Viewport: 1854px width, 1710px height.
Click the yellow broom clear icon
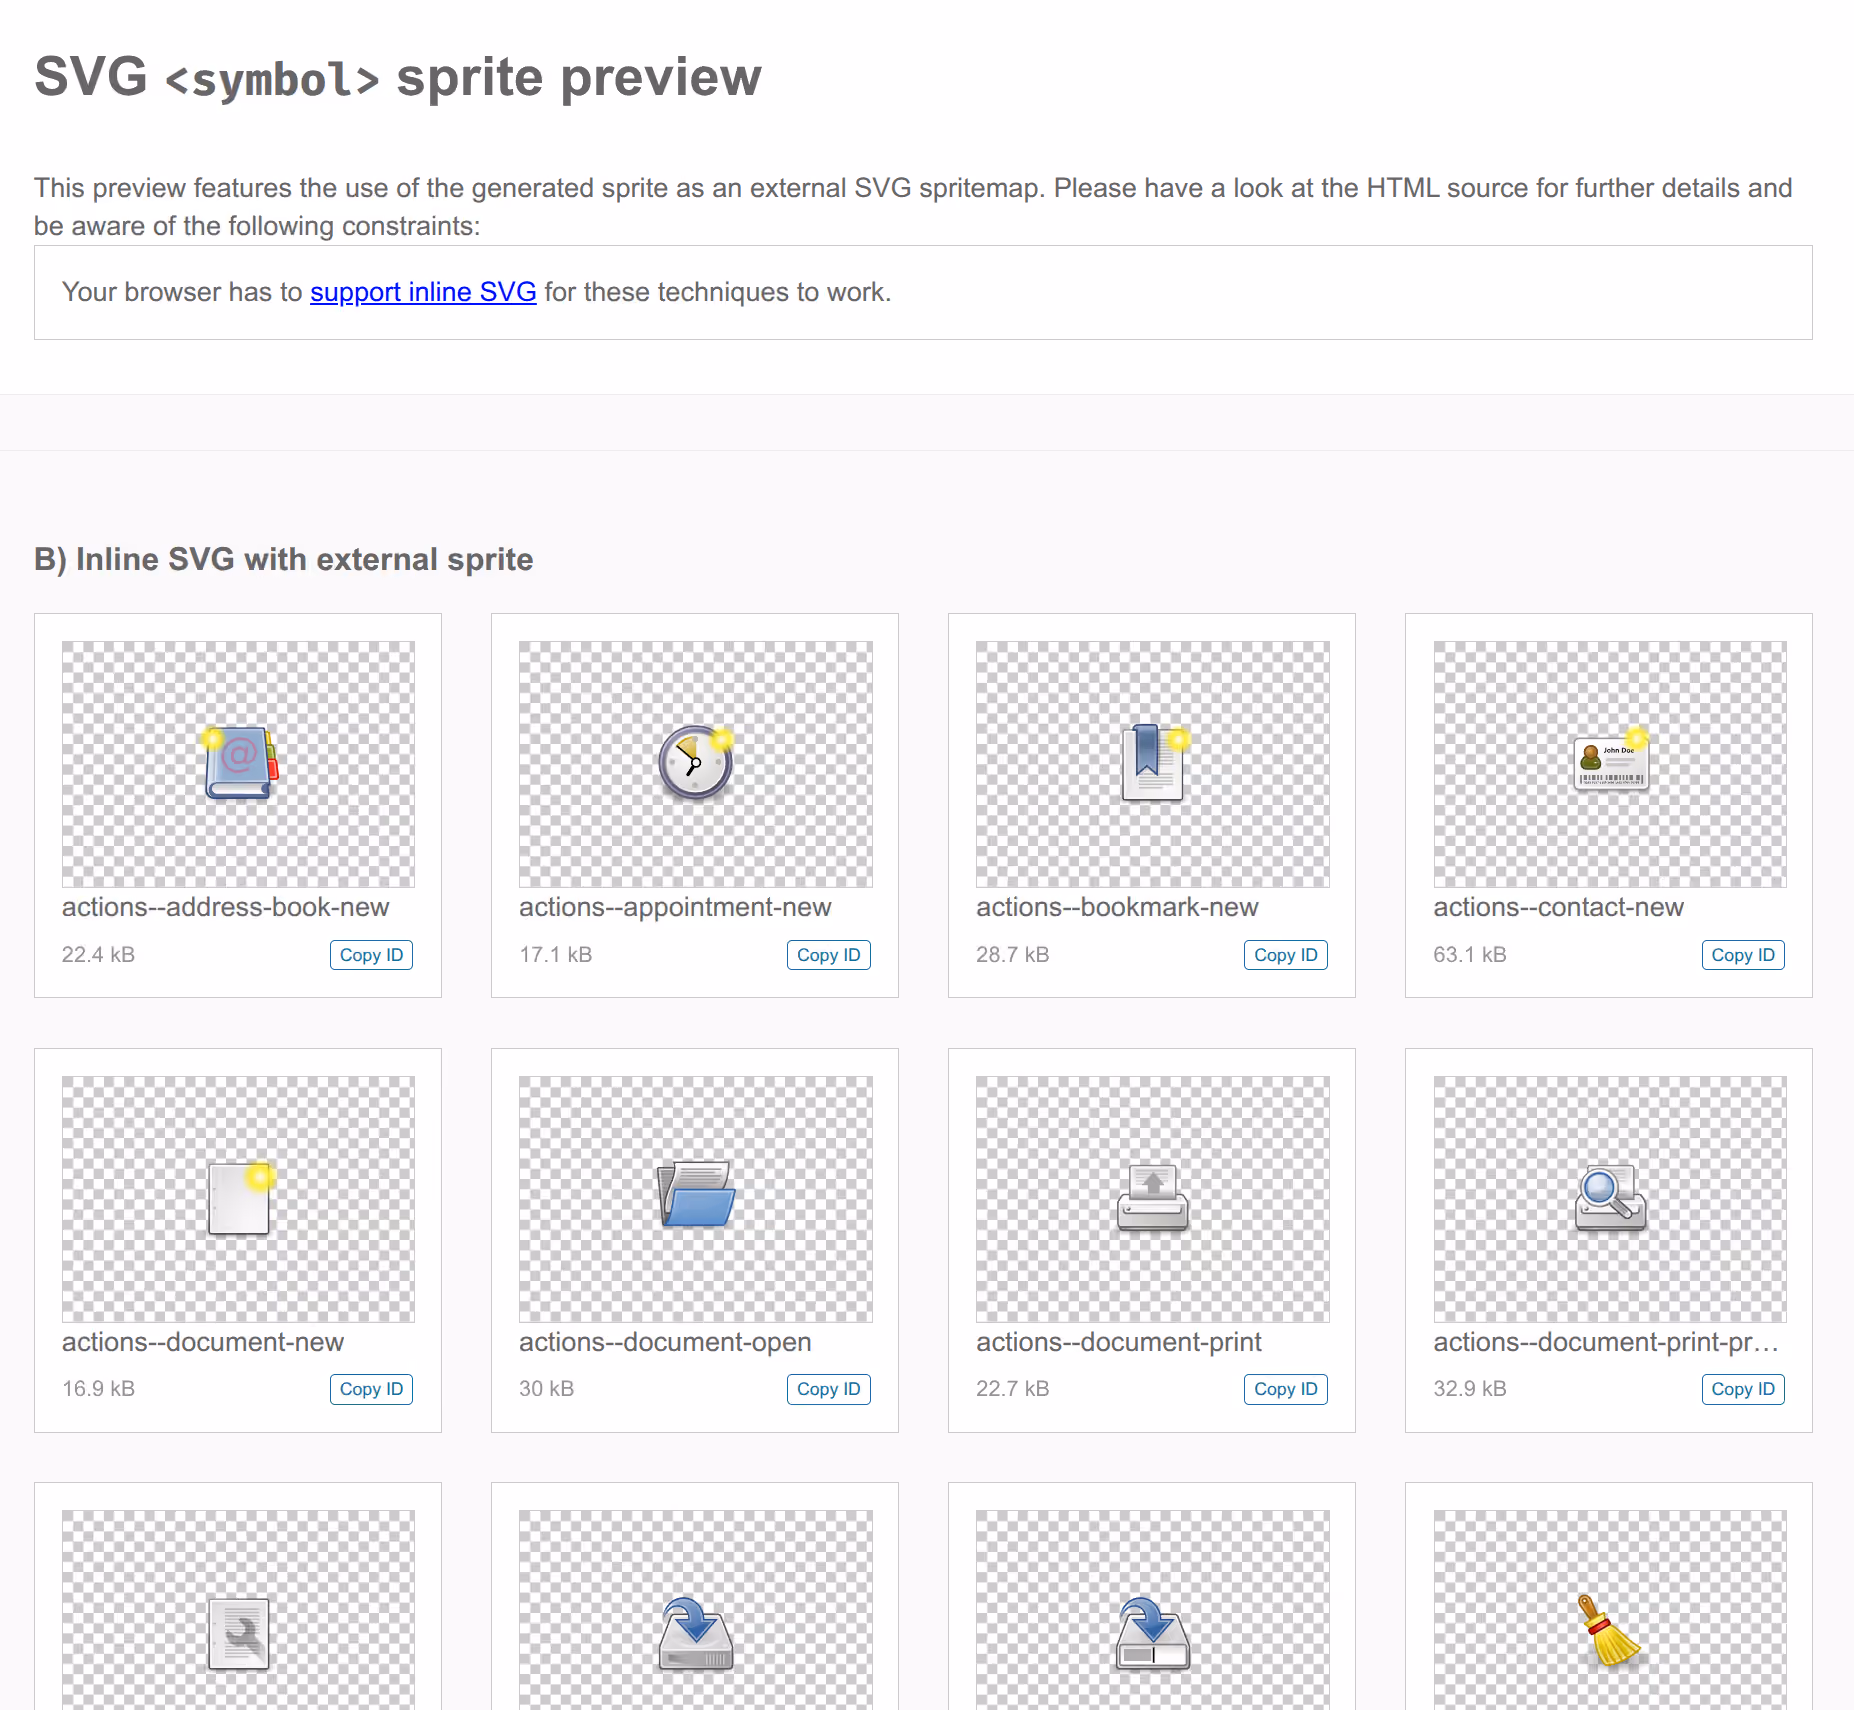(1609, 1631)
